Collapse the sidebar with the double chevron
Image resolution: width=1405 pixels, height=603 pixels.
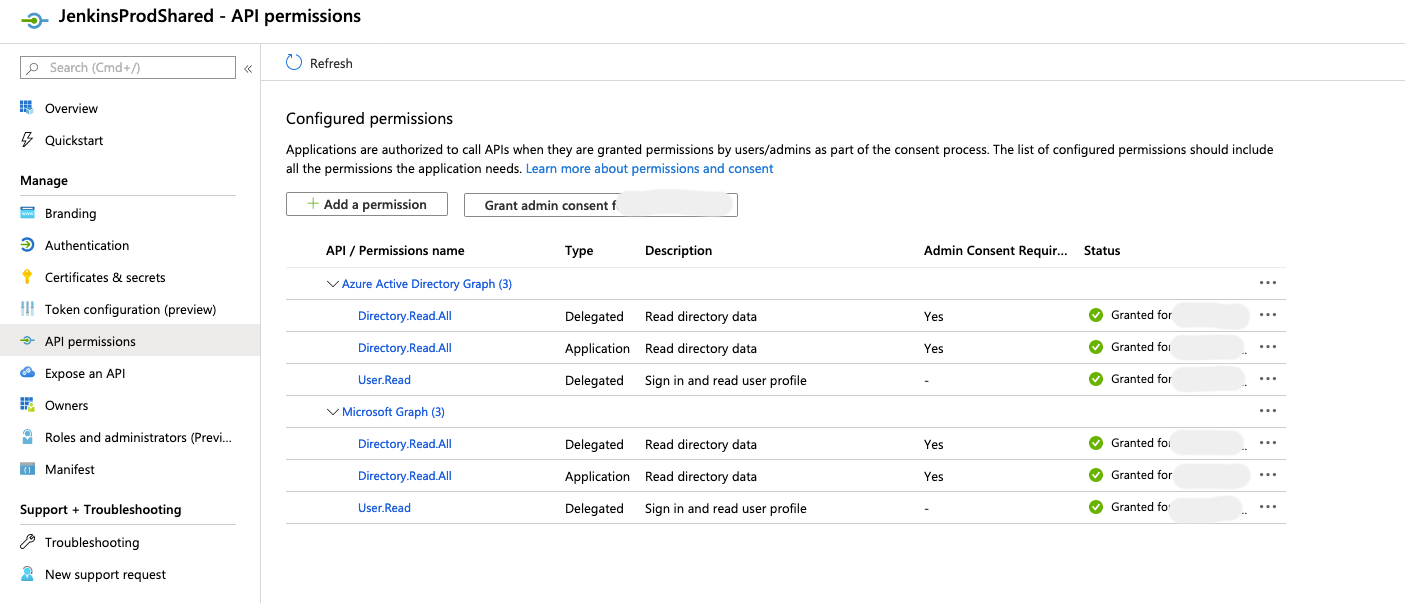[248, 68]
